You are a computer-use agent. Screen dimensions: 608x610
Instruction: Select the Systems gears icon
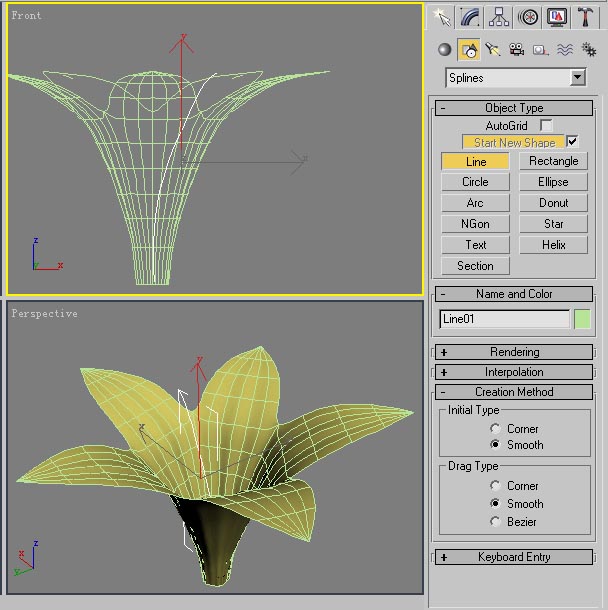coord(589,49)
